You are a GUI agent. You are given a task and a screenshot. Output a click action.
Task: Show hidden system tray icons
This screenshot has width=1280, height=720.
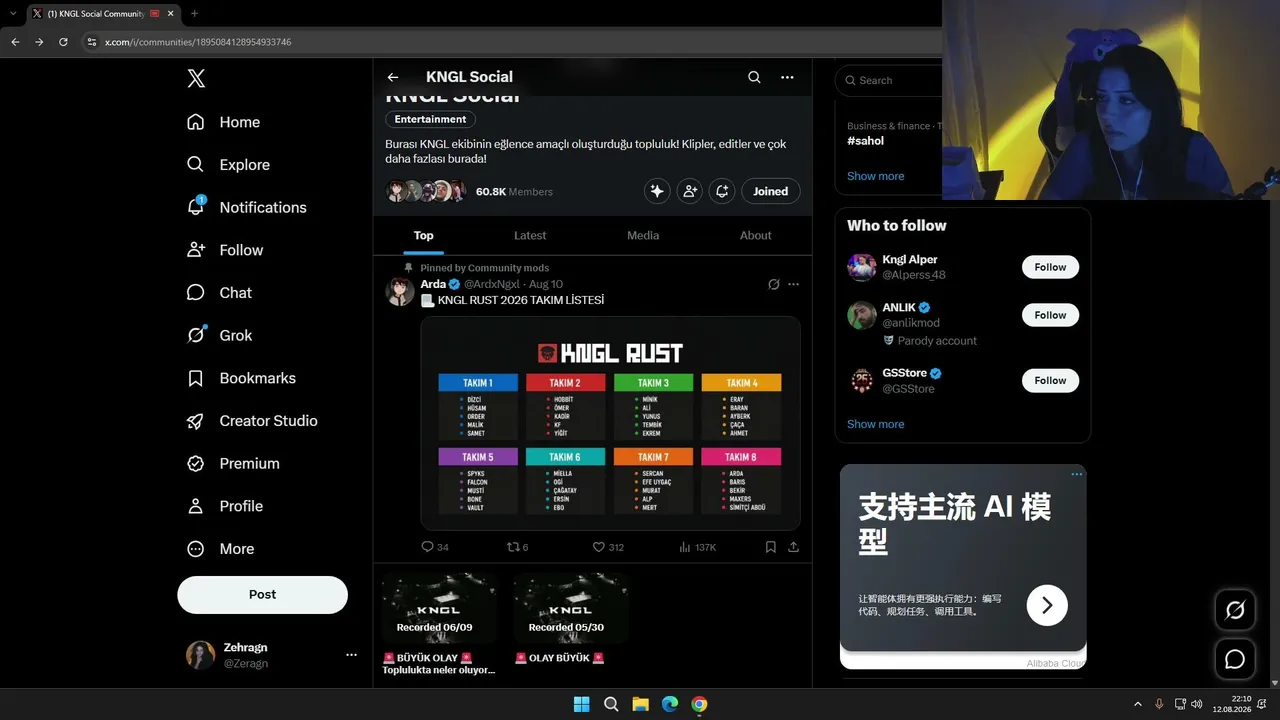[x=1137, y=704]
